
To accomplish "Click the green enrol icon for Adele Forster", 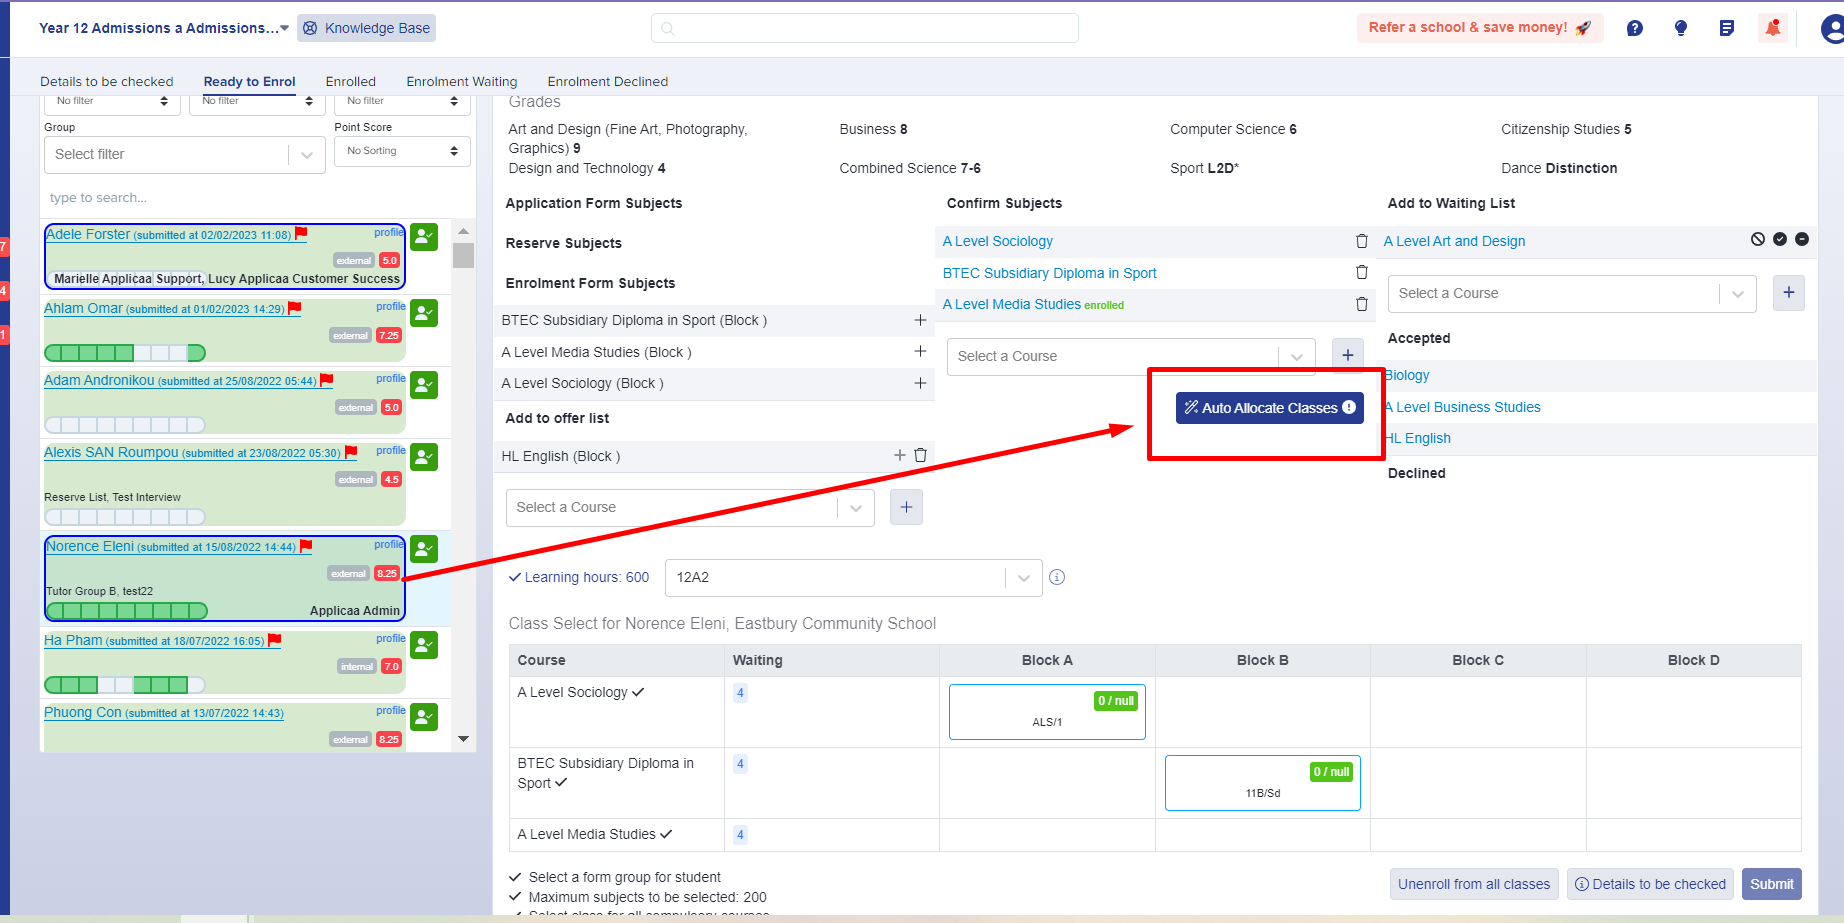I will pyautogui.click(x=424, y=237).
